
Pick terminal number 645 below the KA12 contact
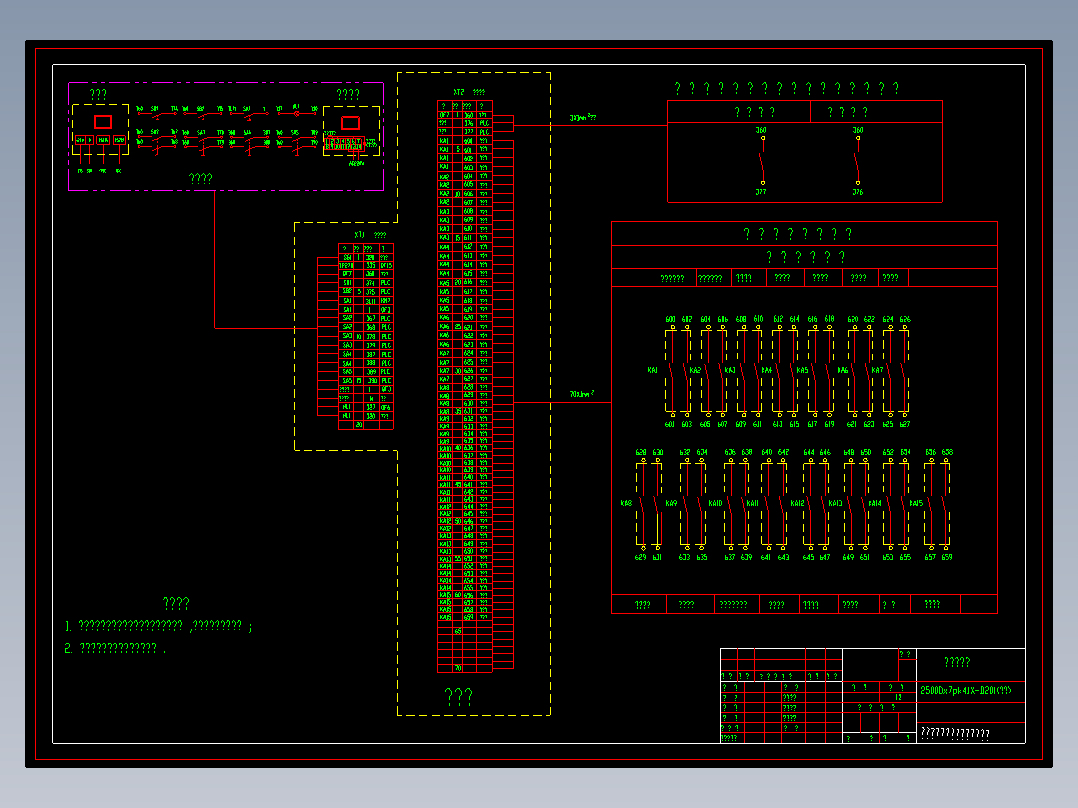(808, 558)
